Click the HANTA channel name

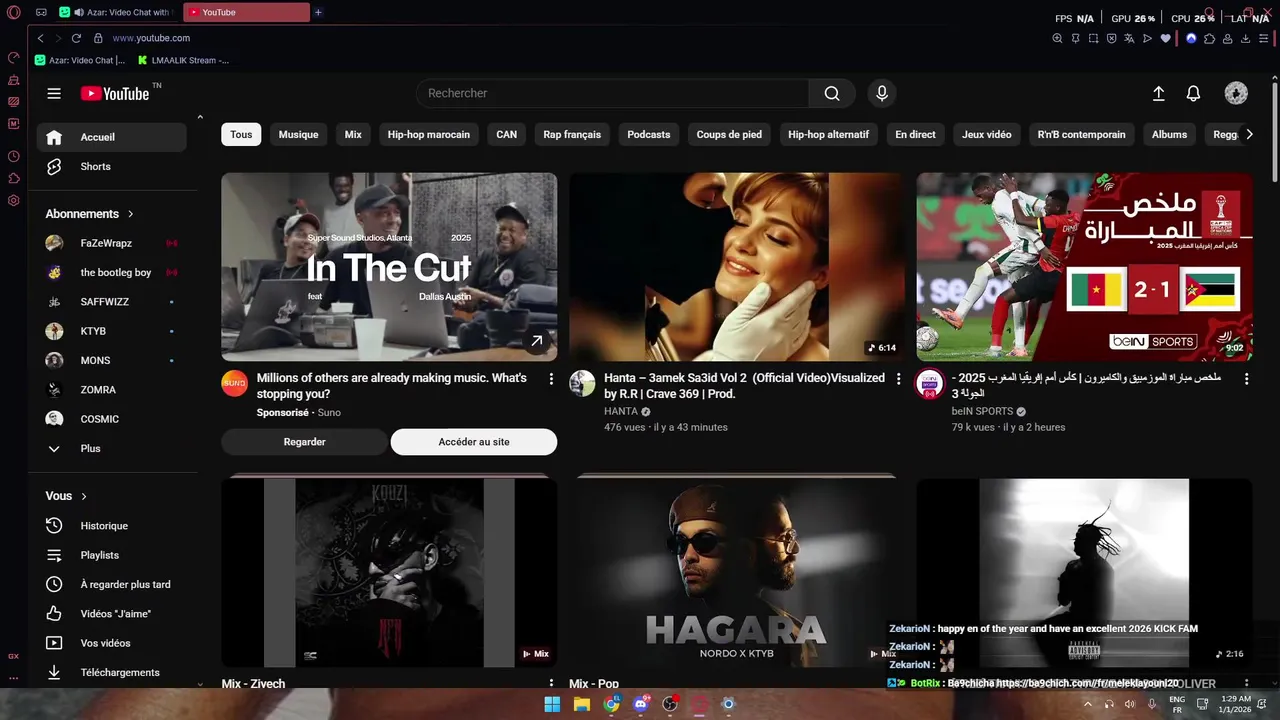pos(621,411)
